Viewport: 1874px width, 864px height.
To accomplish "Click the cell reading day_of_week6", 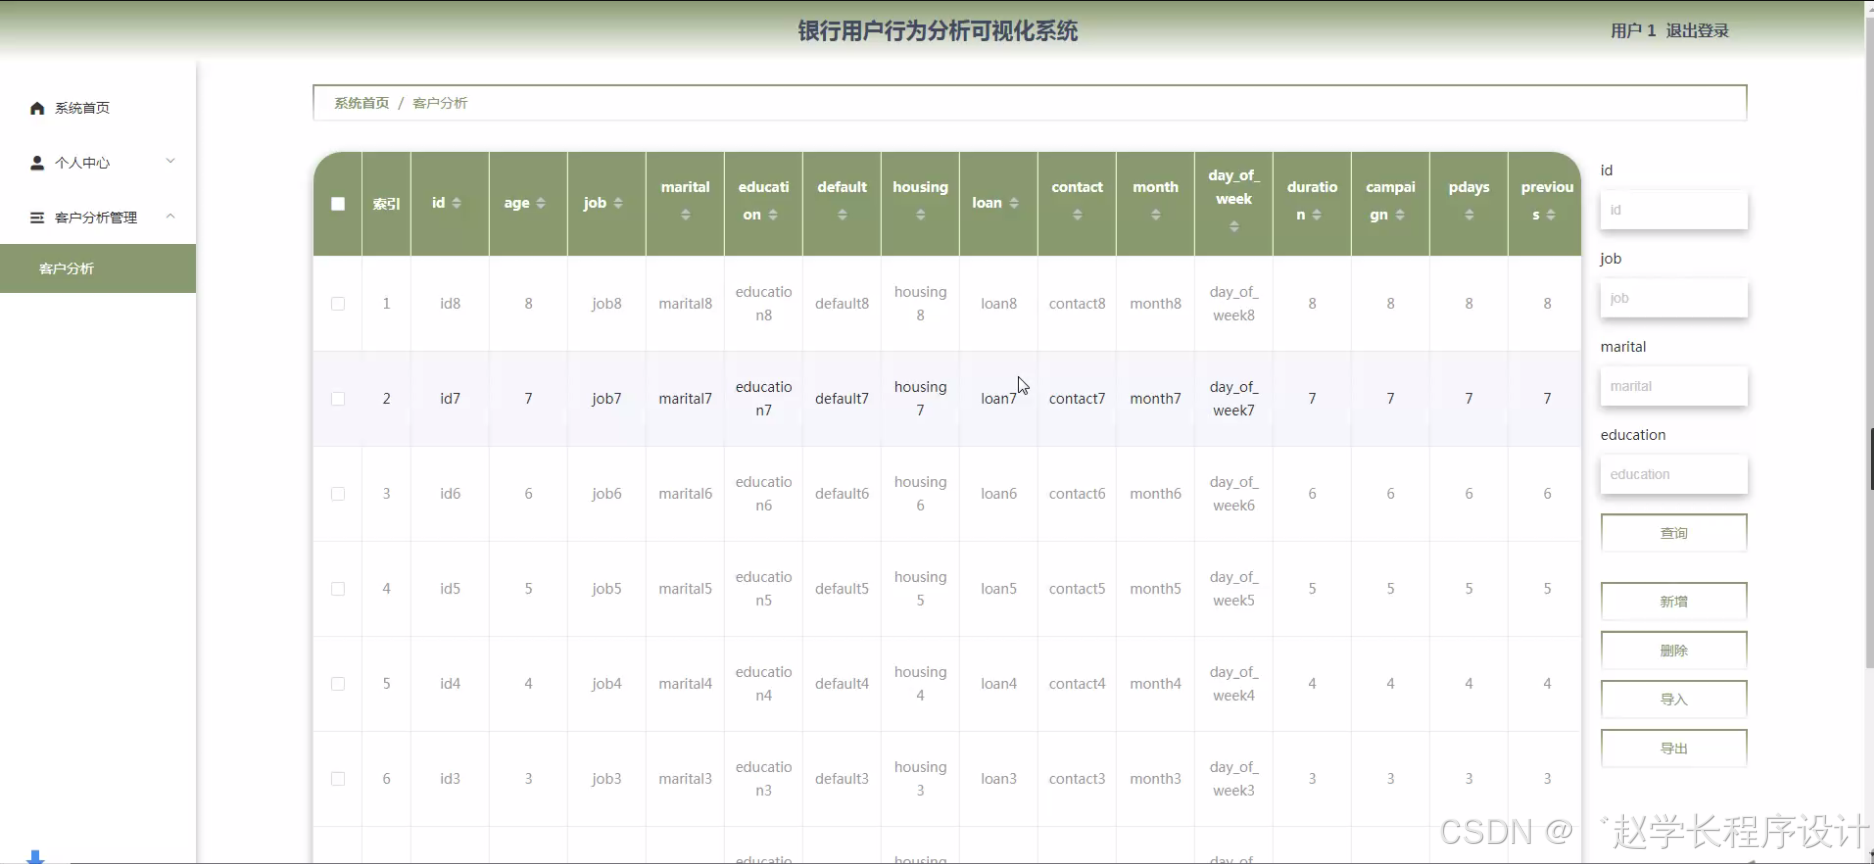I will [x=1234, y=494].
